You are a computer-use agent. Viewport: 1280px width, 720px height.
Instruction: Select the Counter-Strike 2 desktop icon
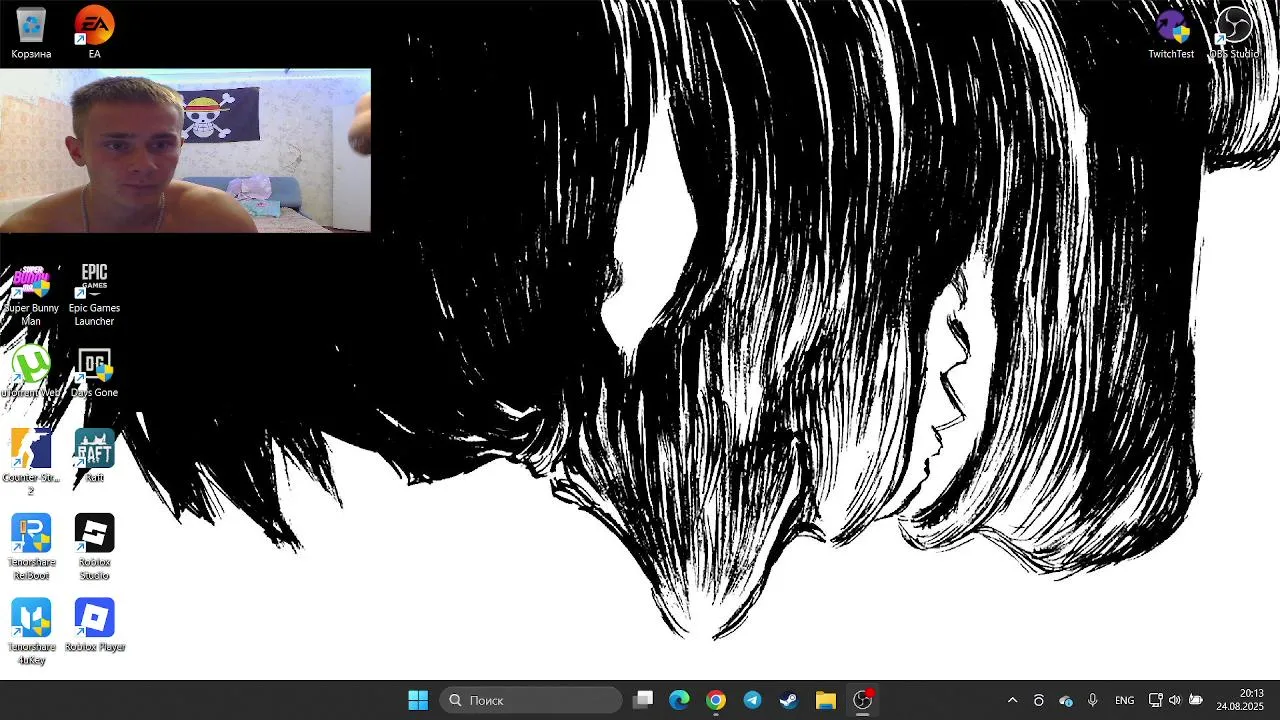pos(31,463)
